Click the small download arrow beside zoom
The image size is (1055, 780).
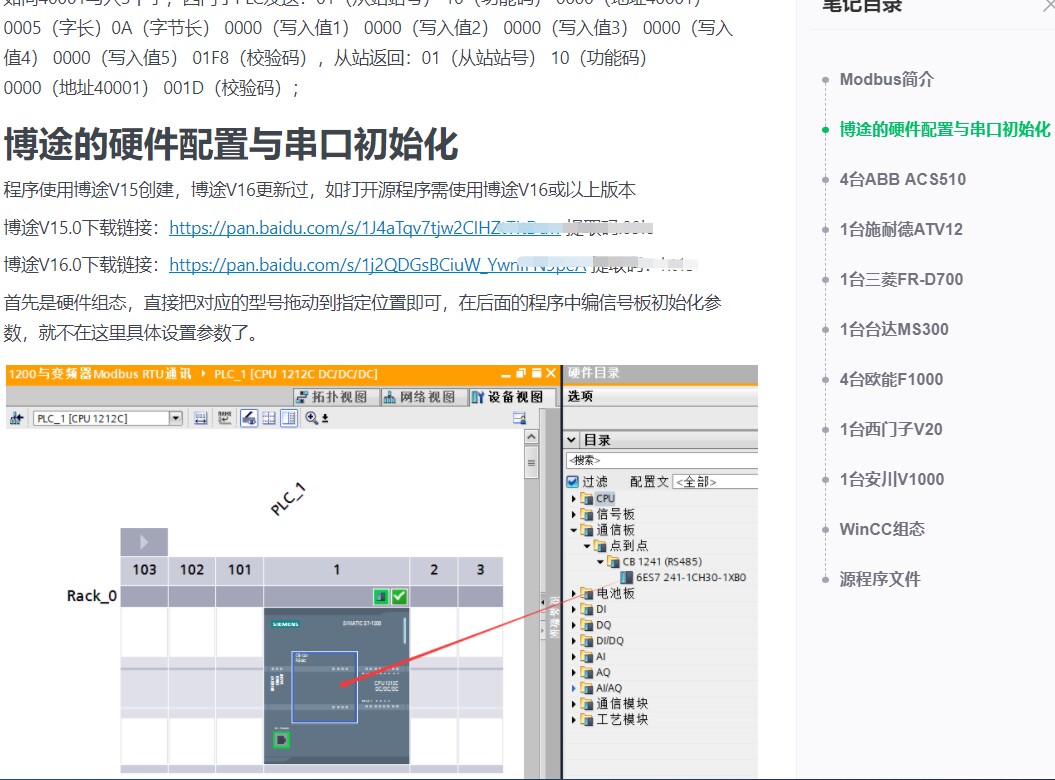(325, 419)
